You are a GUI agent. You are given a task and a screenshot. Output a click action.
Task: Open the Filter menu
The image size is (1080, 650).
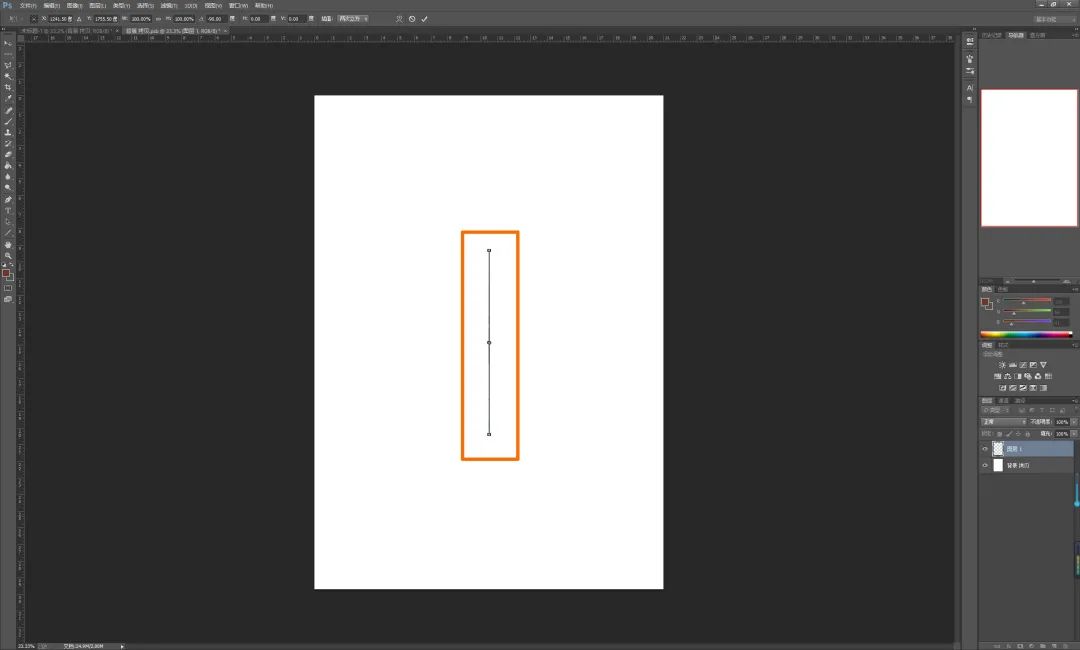(169, 6)
